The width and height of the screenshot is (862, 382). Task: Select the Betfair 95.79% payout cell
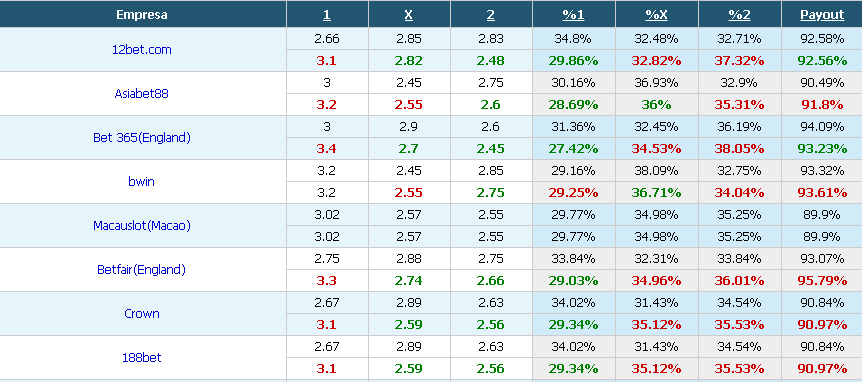(x=822, y=281)
